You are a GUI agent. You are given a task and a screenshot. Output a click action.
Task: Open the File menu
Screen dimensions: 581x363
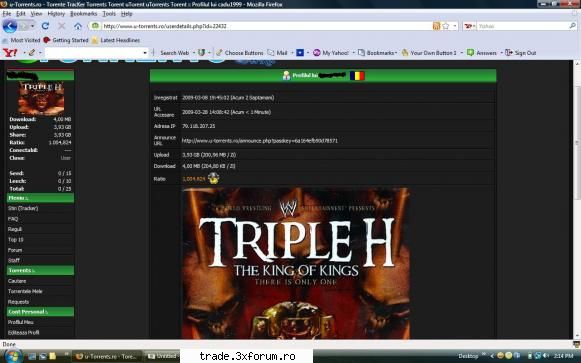(7, 14)
